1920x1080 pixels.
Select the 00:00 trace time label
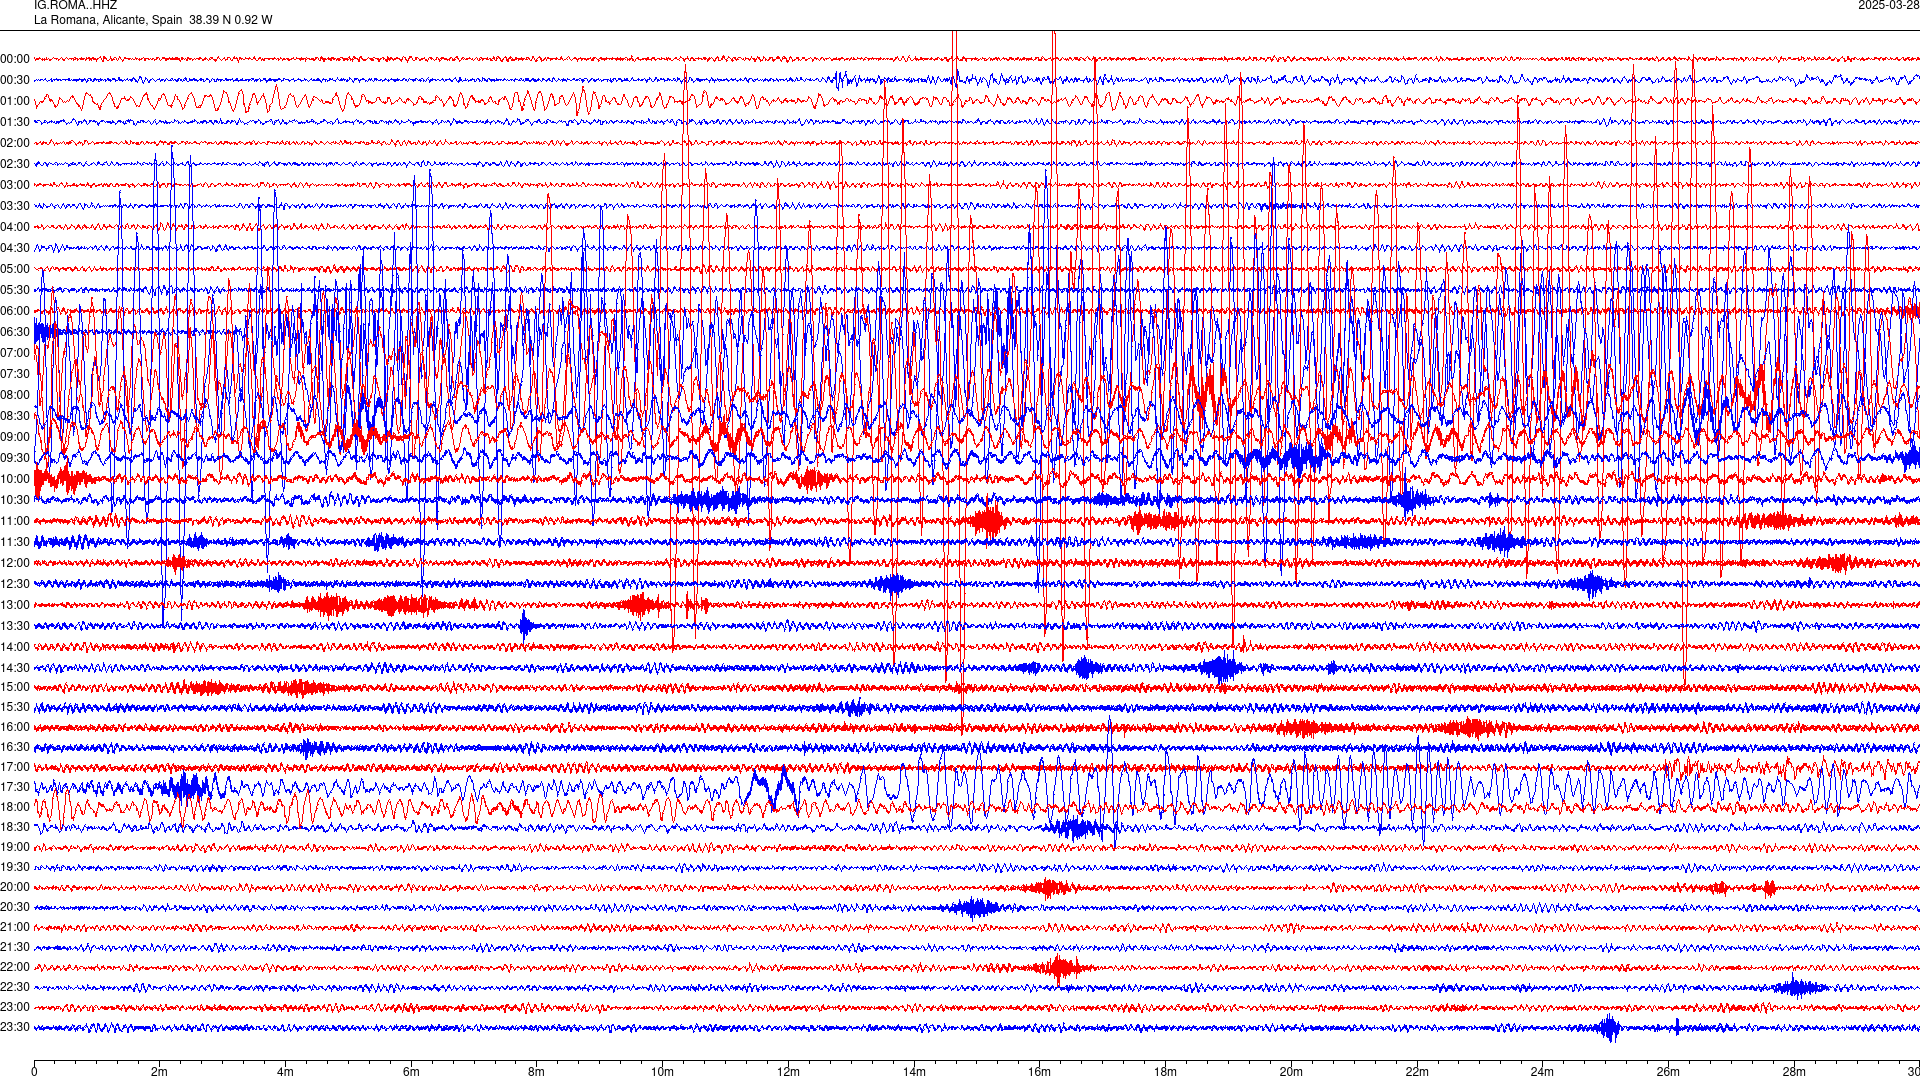tap(15, 59)
